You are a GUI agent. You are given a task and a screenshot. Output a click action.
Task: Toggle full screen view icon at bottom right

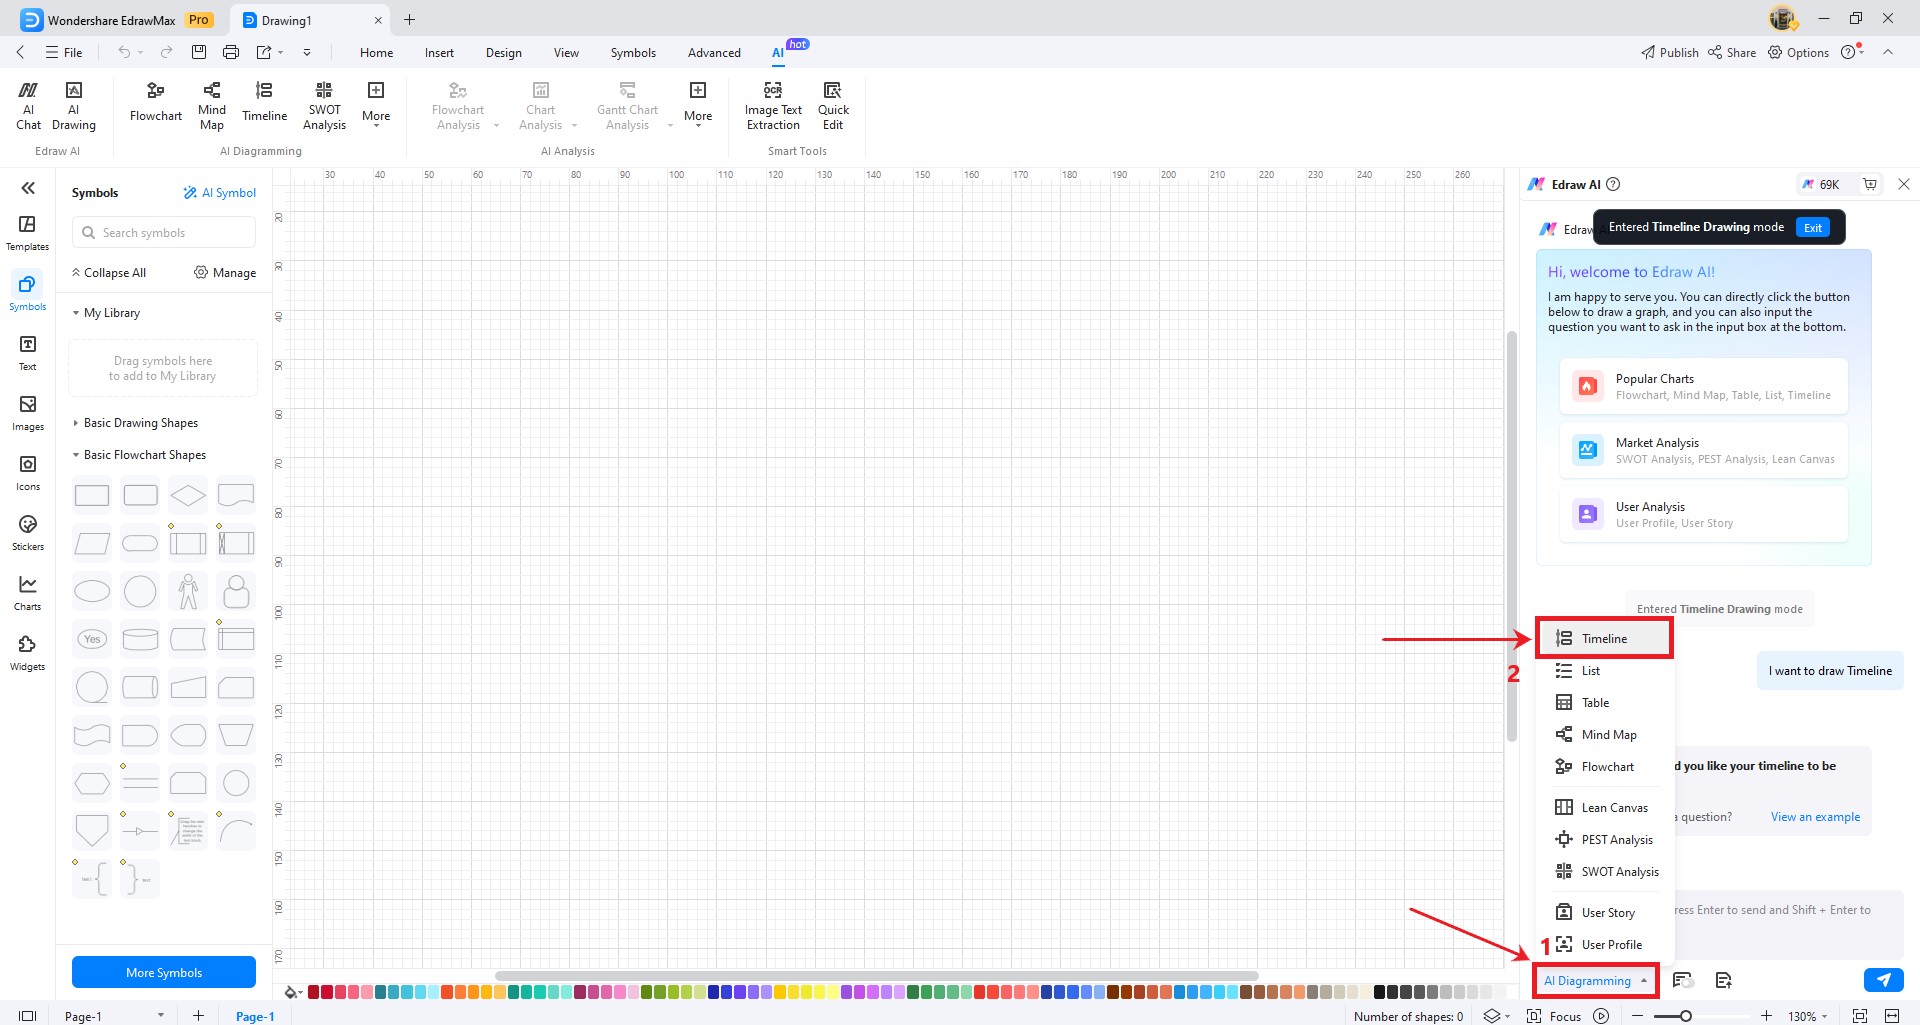click(x=1860, y=1016)
